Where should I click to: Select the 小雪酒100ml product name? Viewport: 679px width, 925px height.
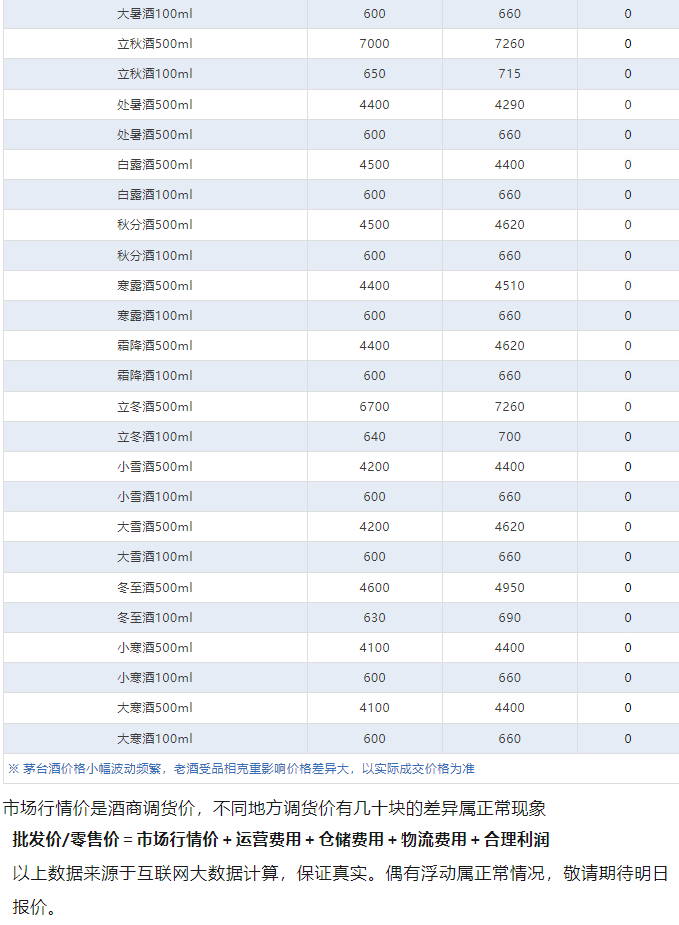click(155, 497)
